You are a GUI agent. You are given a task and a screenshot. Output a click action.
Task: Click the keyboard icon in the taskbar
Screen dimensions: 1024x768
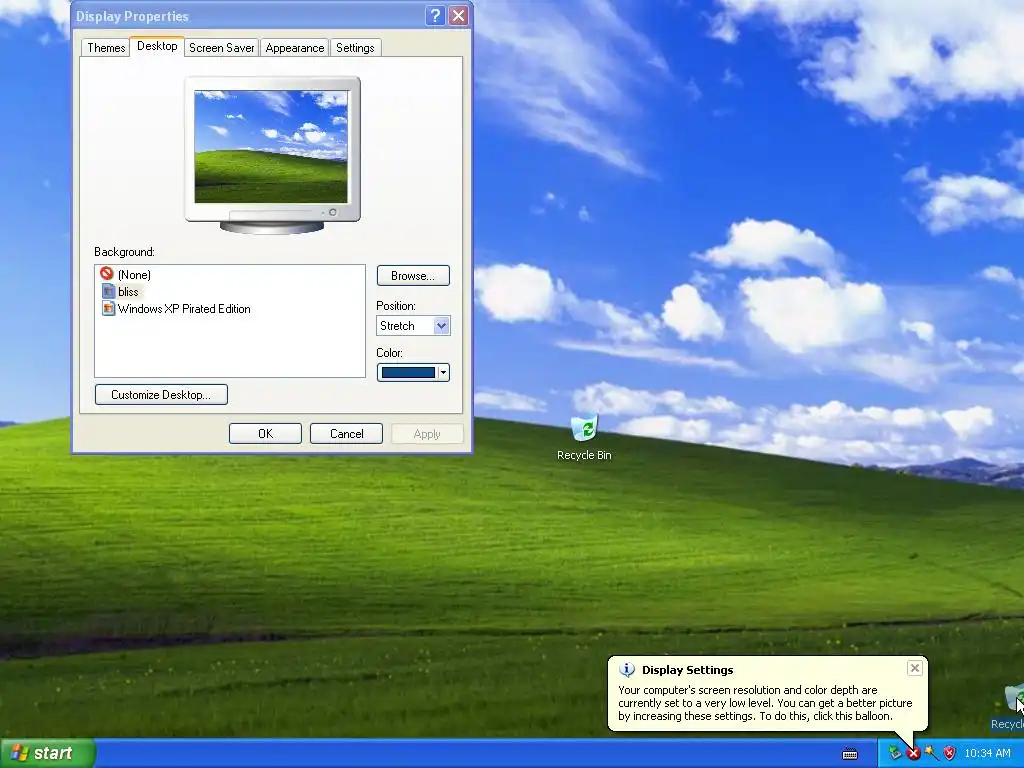point(850,754)
